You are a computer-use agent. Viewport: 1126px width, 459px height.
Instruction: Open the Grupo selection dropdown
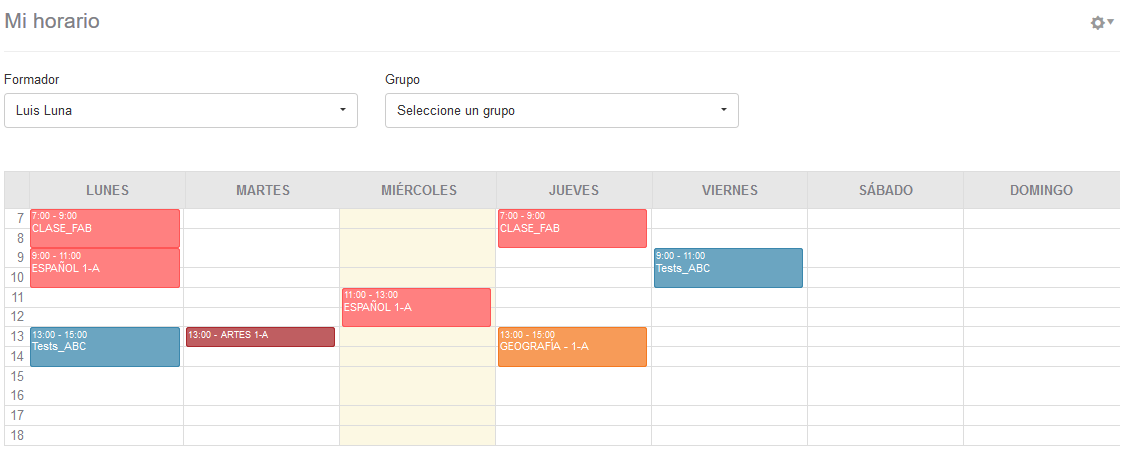(561, 110)
